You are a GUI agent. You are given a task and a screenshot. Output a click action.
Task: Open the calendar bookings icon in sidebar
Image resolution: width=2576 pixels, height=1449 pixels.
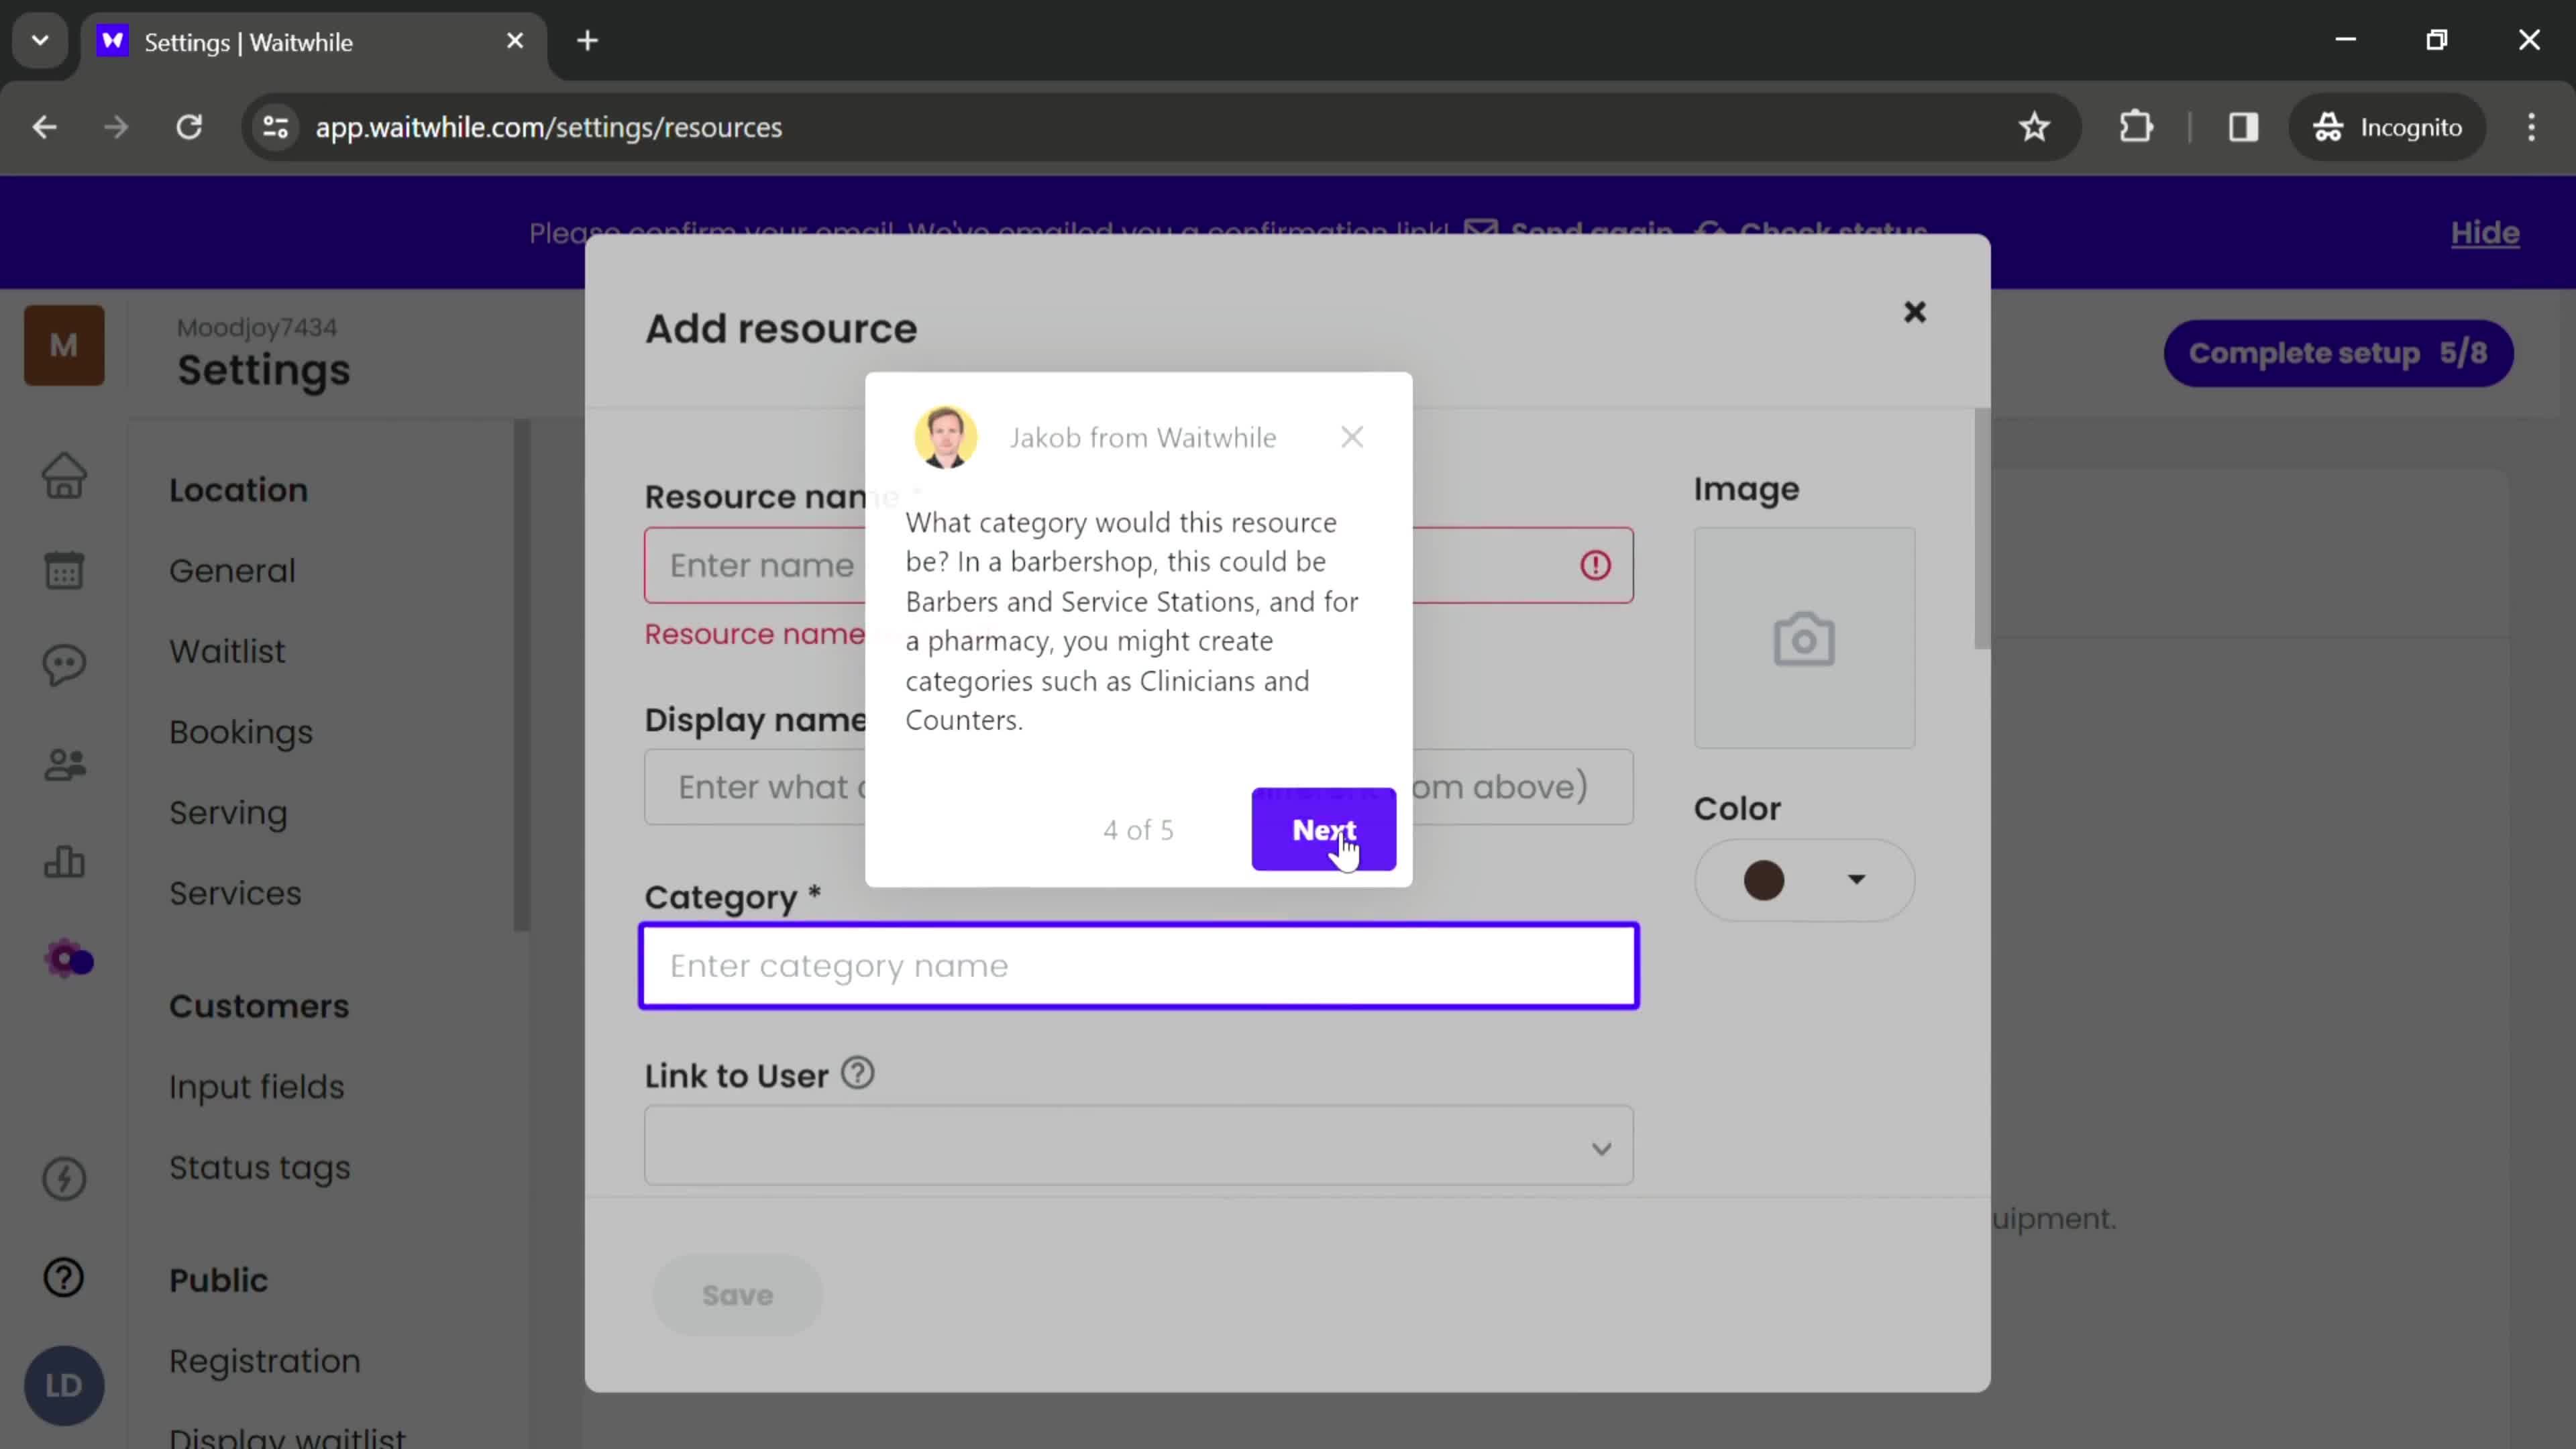coord(64,570)
